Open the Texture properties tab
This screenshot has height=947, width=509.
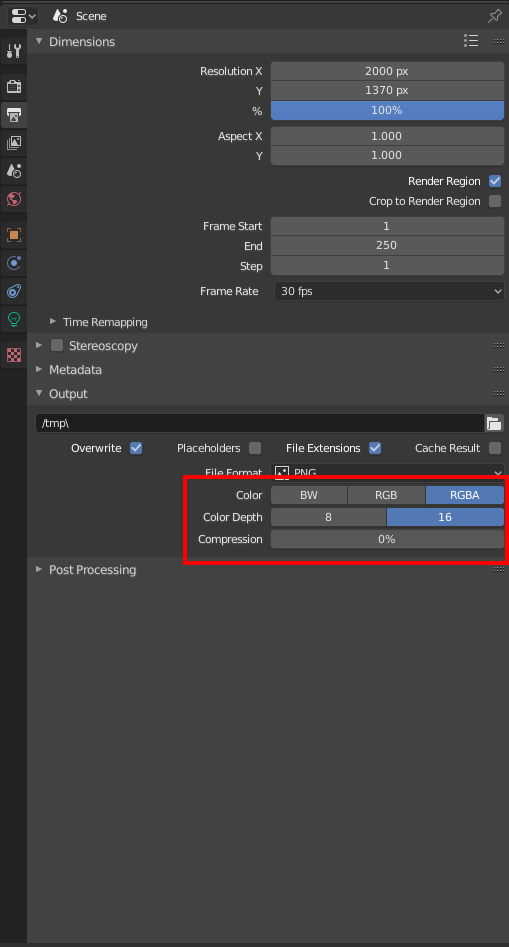coord(14,355)
